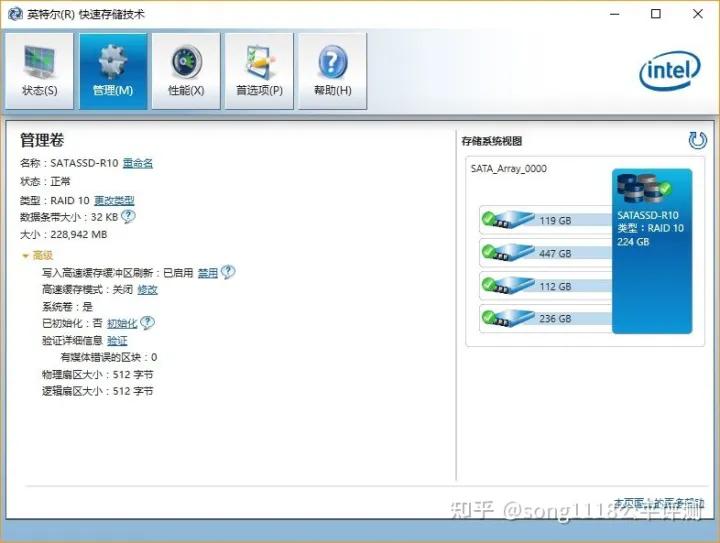720x543 pixels.
Task: Click the Intel logo
Action: click(670, 70)
